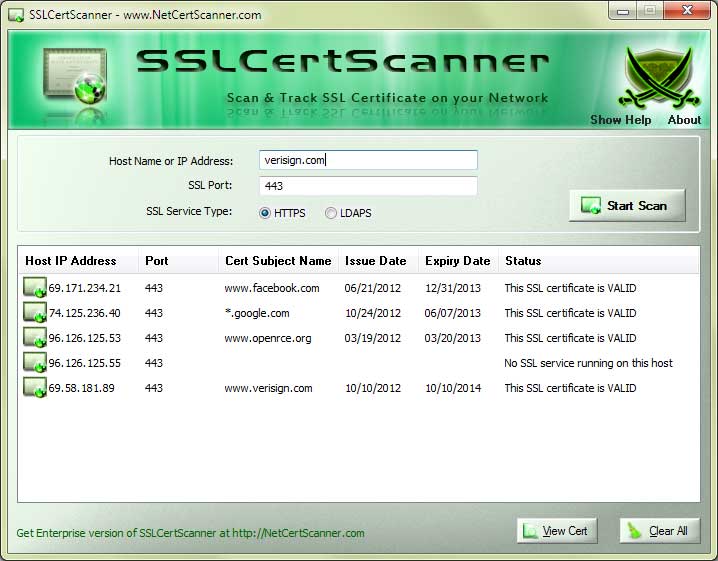Open the About dialog
718x561 pixels.
(684, 120)
